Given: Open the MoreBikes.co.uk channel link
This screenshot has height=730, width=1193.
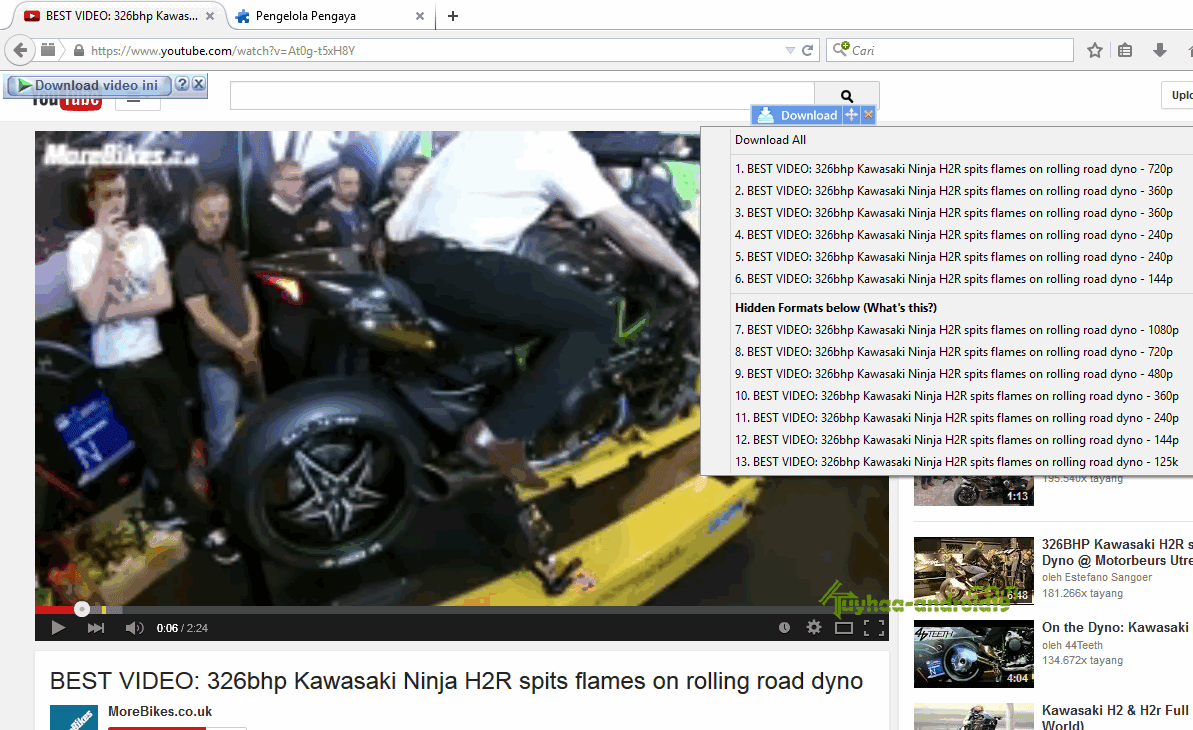Looking at the screenshot, I should tap(160, 712).
